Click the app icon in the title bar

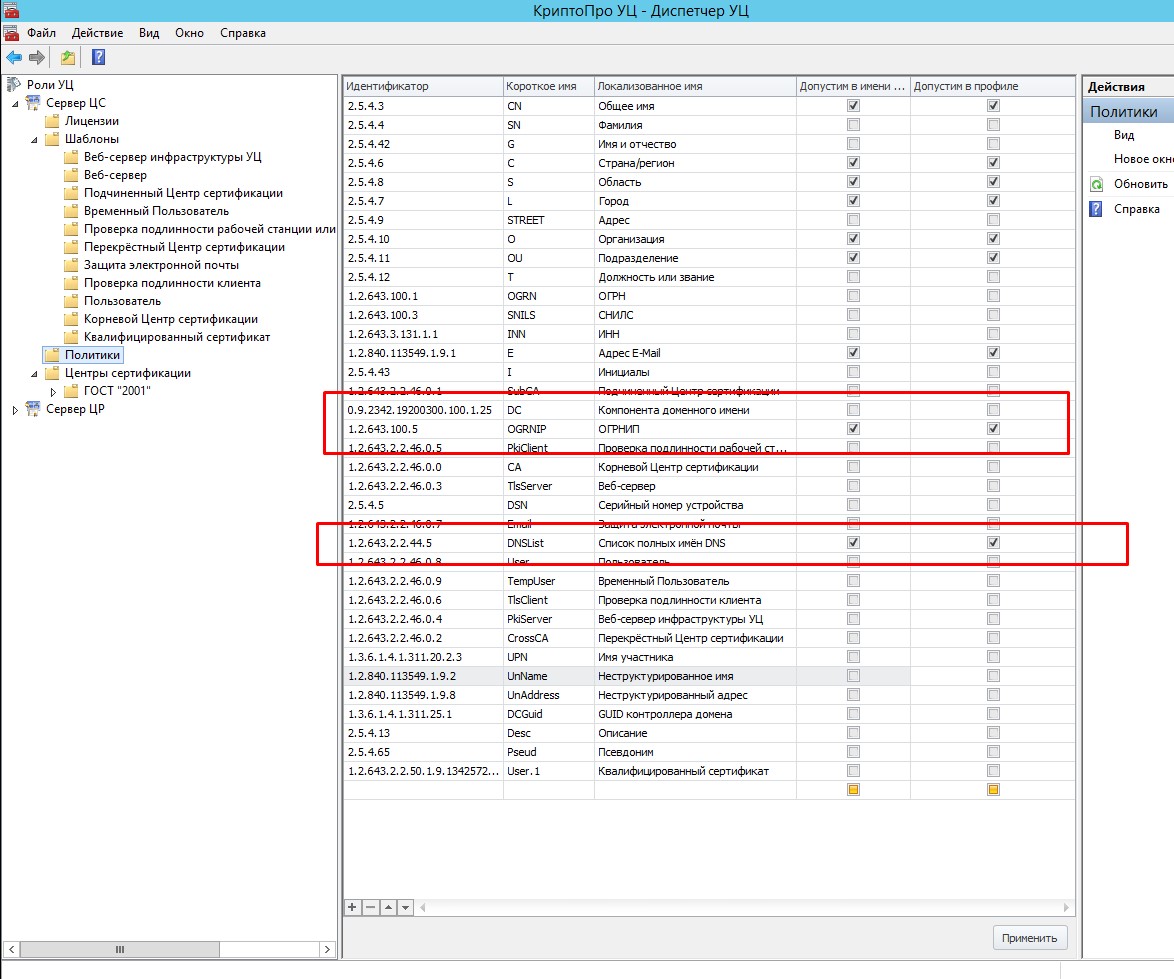tap(10, 10)
